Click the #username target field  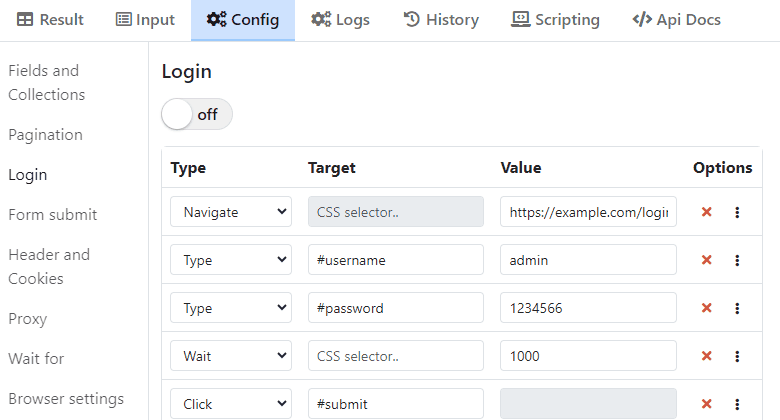tap(395, 259)
